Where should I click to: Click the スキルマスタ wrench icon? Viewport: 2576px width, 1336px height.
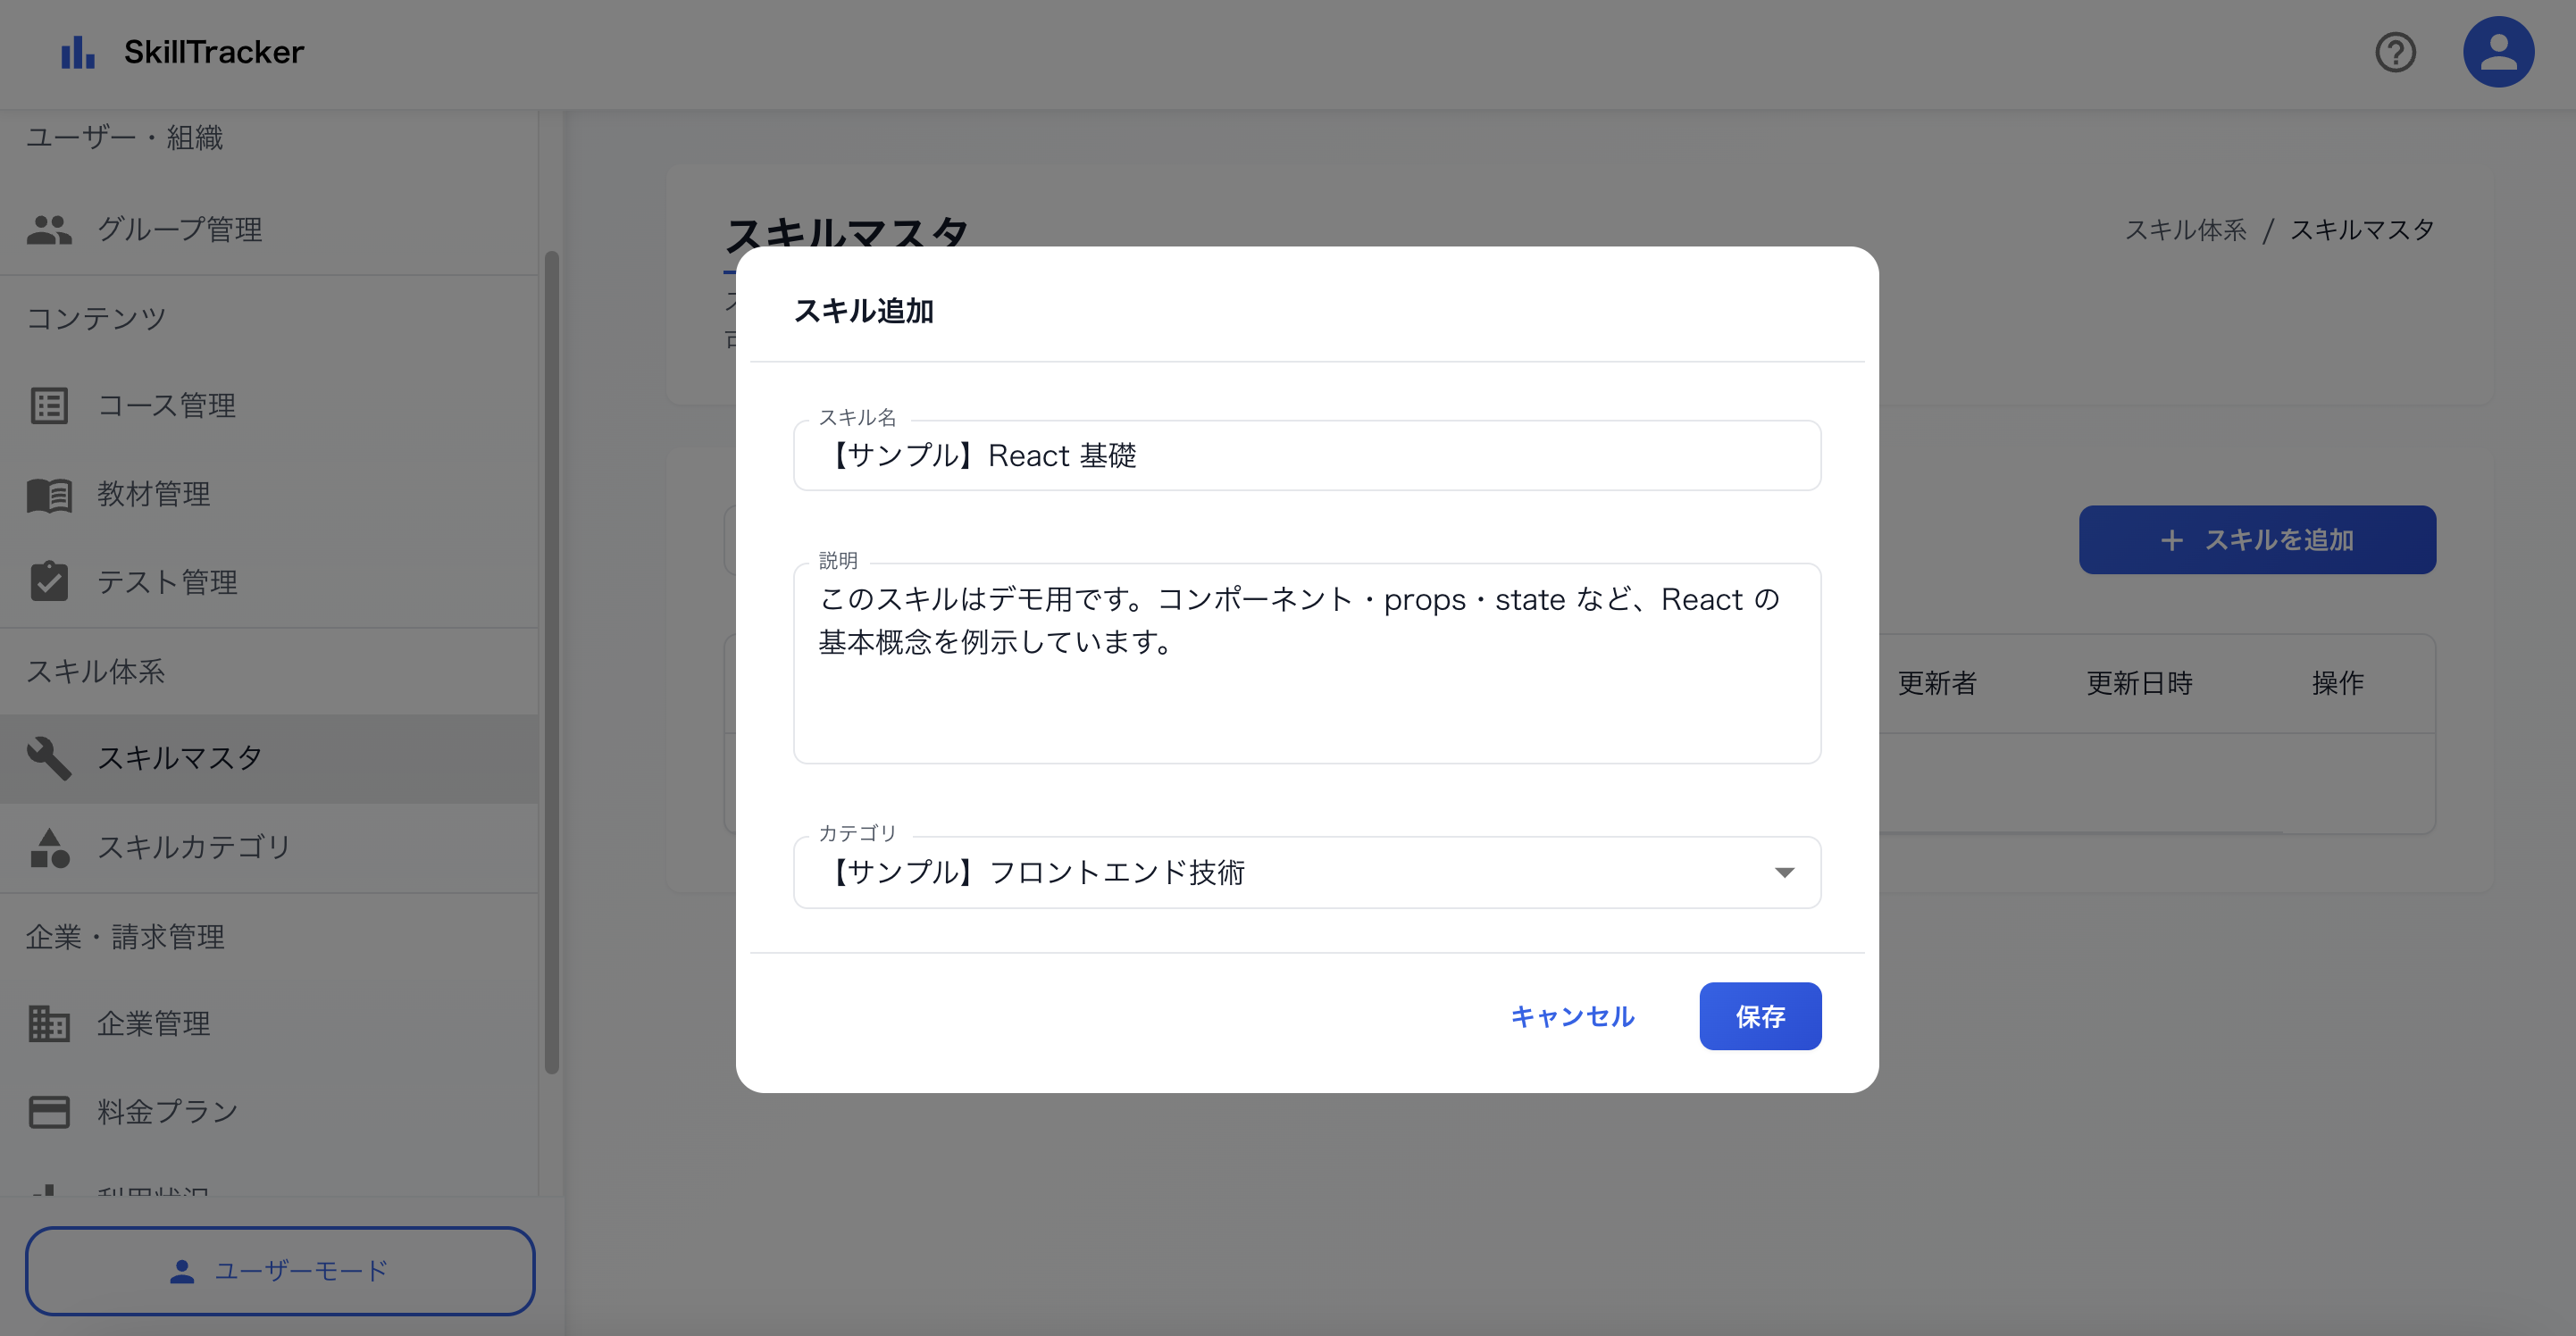click(49, 758)
